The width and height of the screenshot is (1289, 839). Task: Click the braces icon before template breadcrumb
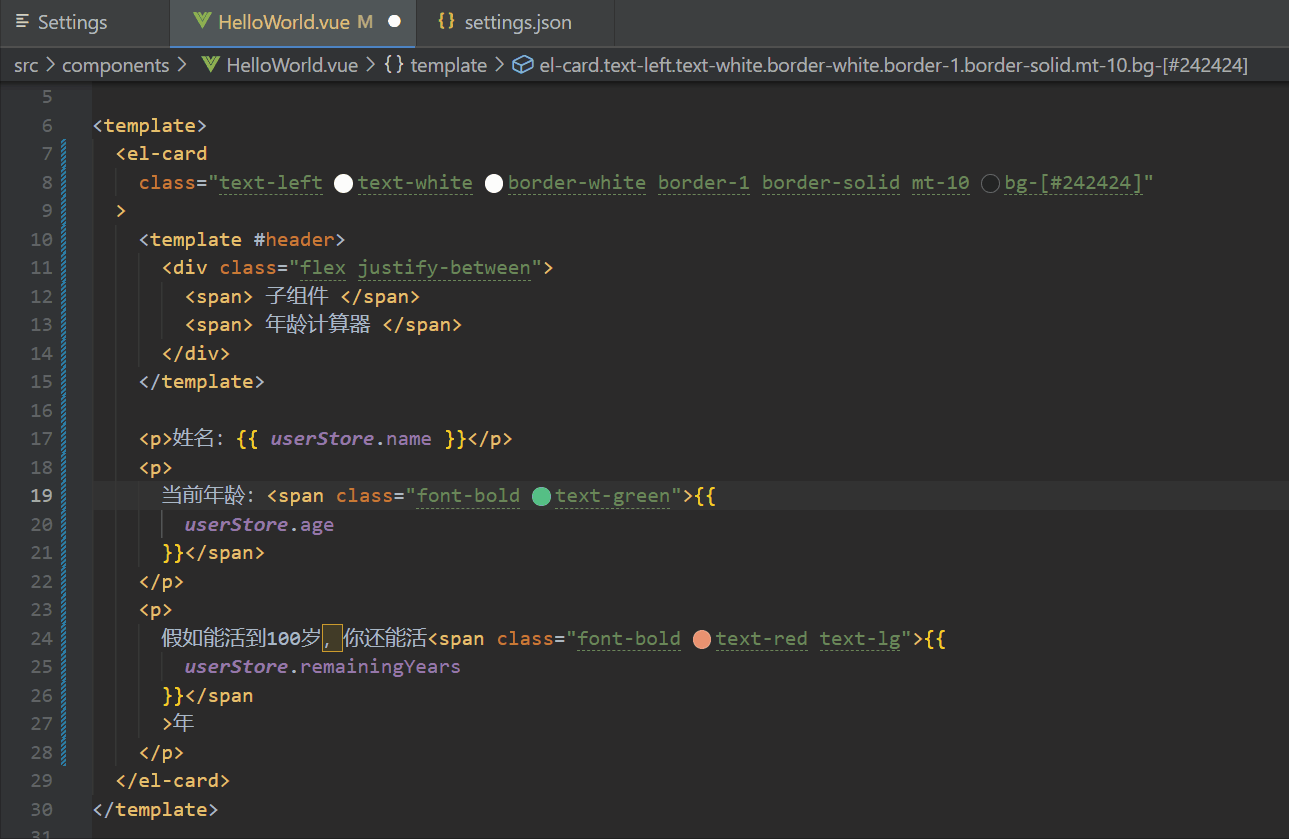click(395, 65)
